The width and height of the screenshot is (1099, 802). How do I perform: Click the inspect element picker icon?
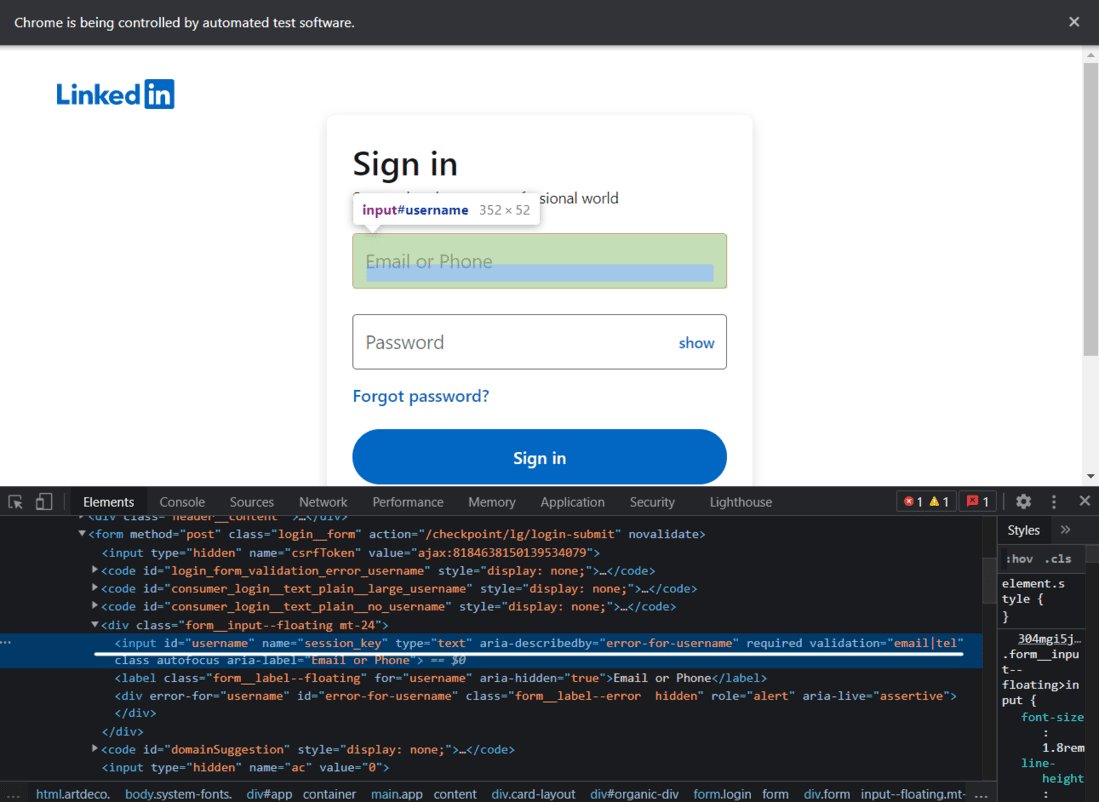15,502
